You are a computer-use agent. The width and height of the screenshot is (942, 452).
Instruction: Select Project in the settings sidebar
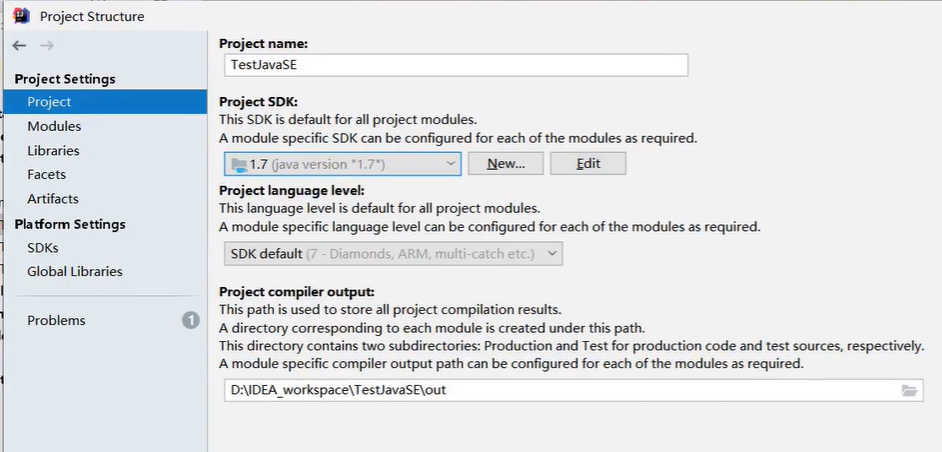coord(49,102)
